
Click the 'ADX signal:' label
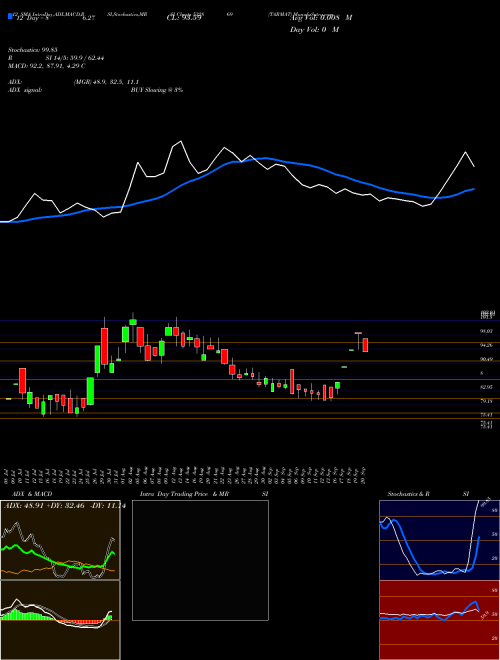tap(25, 90)
